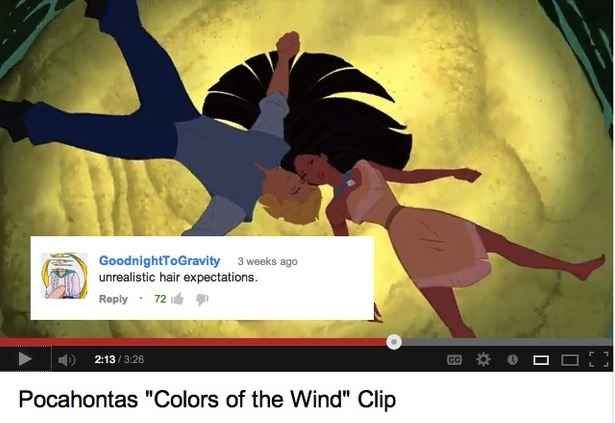The height and width of the screenshot is (423, 615).
Task: Seek into the gray unplayed part of progress bar
Action: (507, 342)
